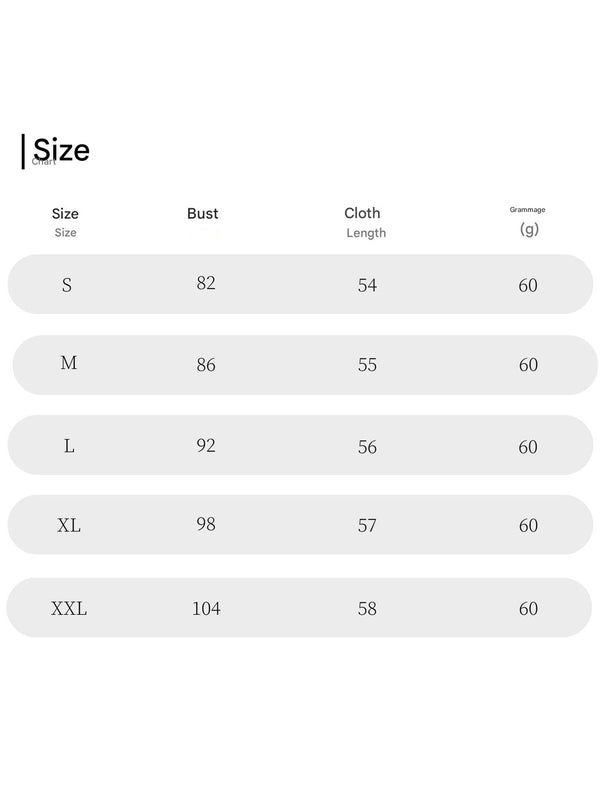Click the "Cloth Length" column header
Screen dimensions: 600x800
[x=364, y=222]
